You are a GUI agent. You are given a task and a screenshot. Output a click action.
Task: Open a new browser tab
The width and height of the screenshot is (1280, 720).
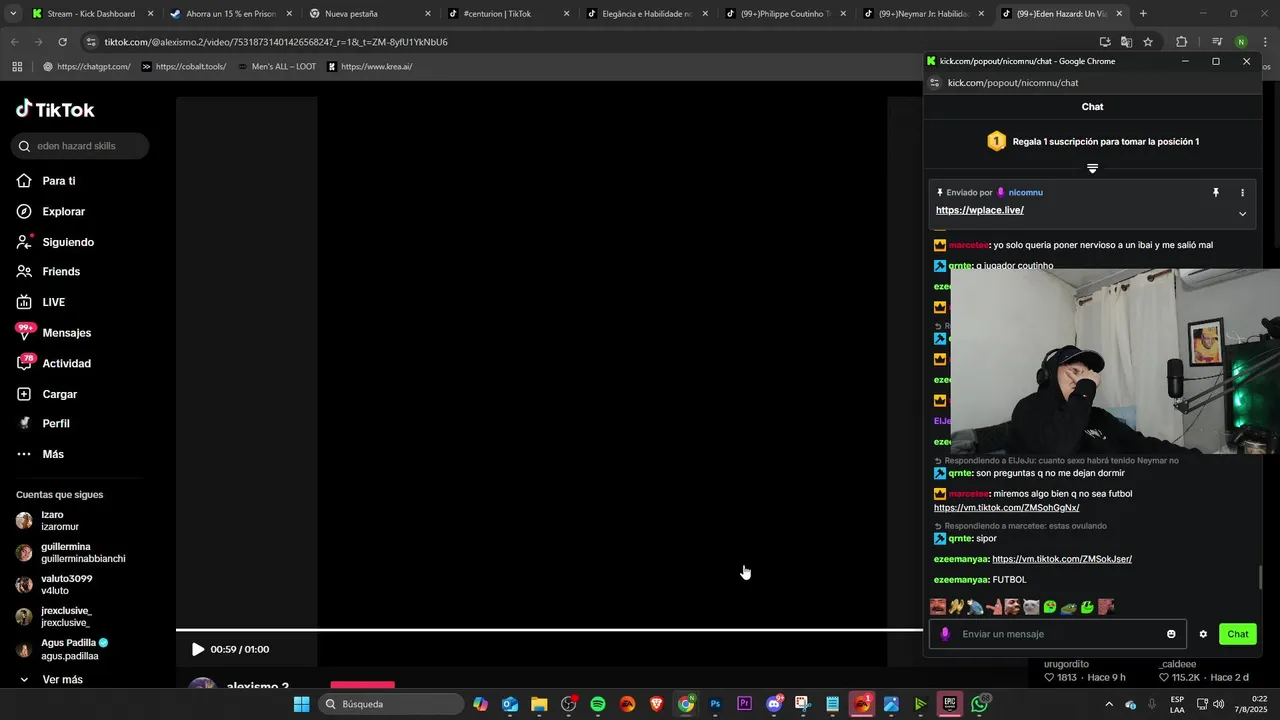pyautogui.click(x=1143, y=14)
